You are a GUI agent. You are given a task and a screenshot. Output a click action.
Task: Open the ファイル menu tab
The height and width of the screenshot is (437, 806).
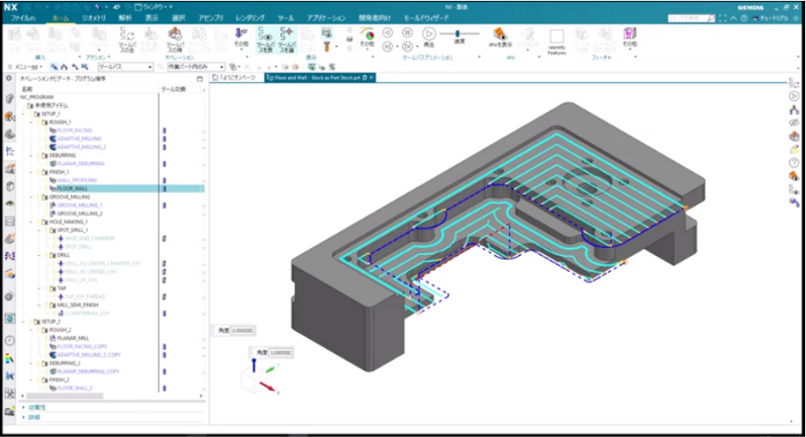[23, 18]
